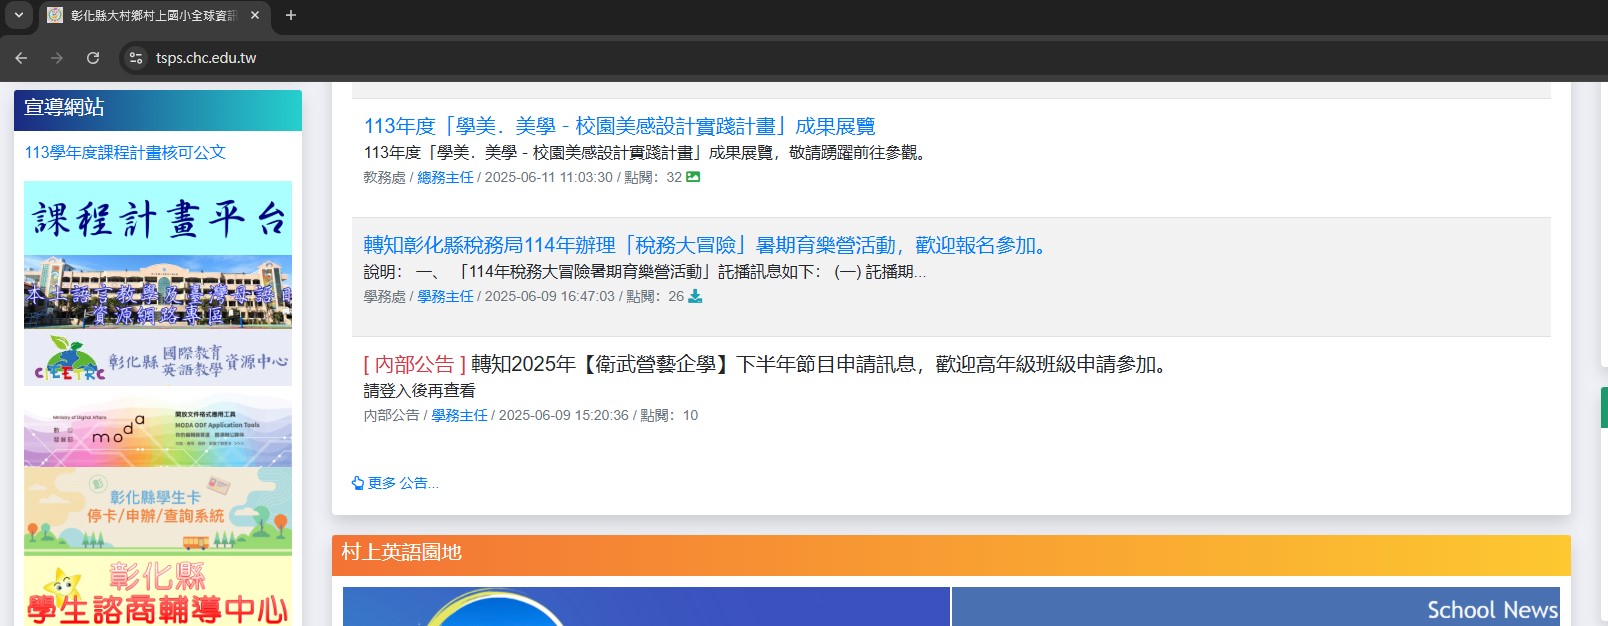Click hand icon beside 更多公告
Screen dimensions: 1608x626
(x=358, y=483)
